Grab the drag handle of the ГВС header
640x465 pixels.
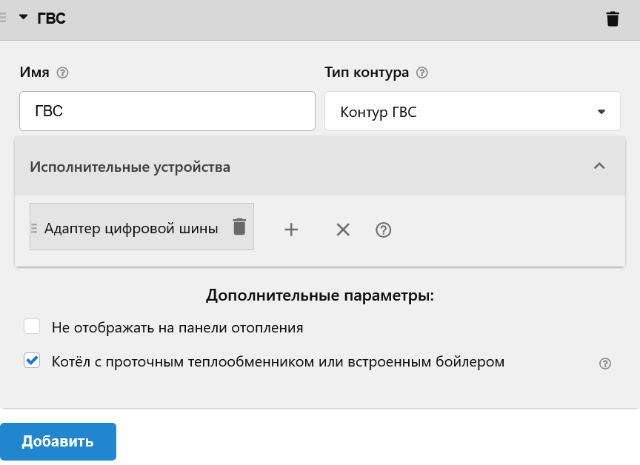(5, 18)
